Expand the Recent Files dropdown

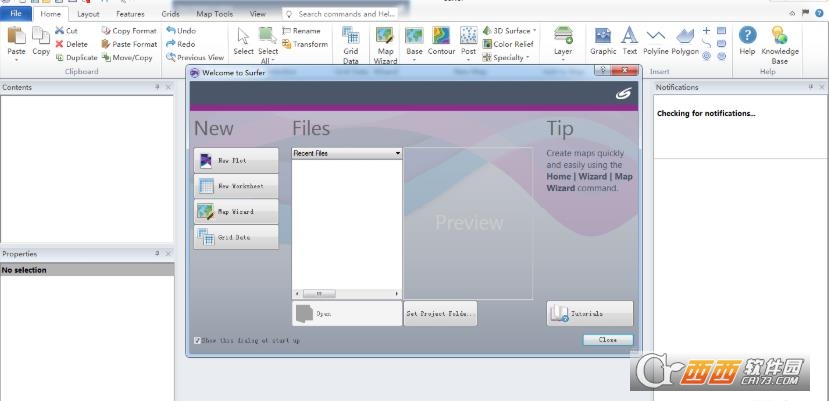coord(398,153)
